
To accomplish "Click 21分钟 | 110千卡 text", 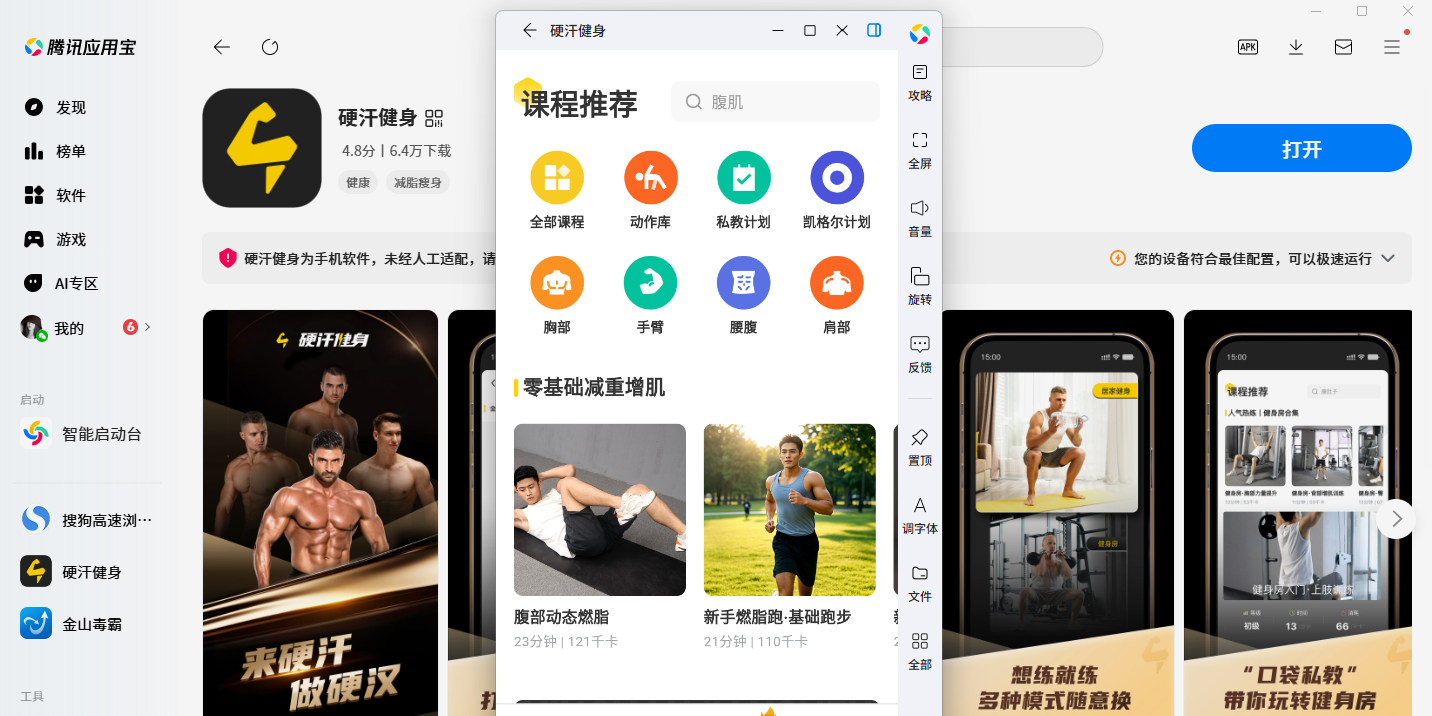I will (x=756, y=641).
